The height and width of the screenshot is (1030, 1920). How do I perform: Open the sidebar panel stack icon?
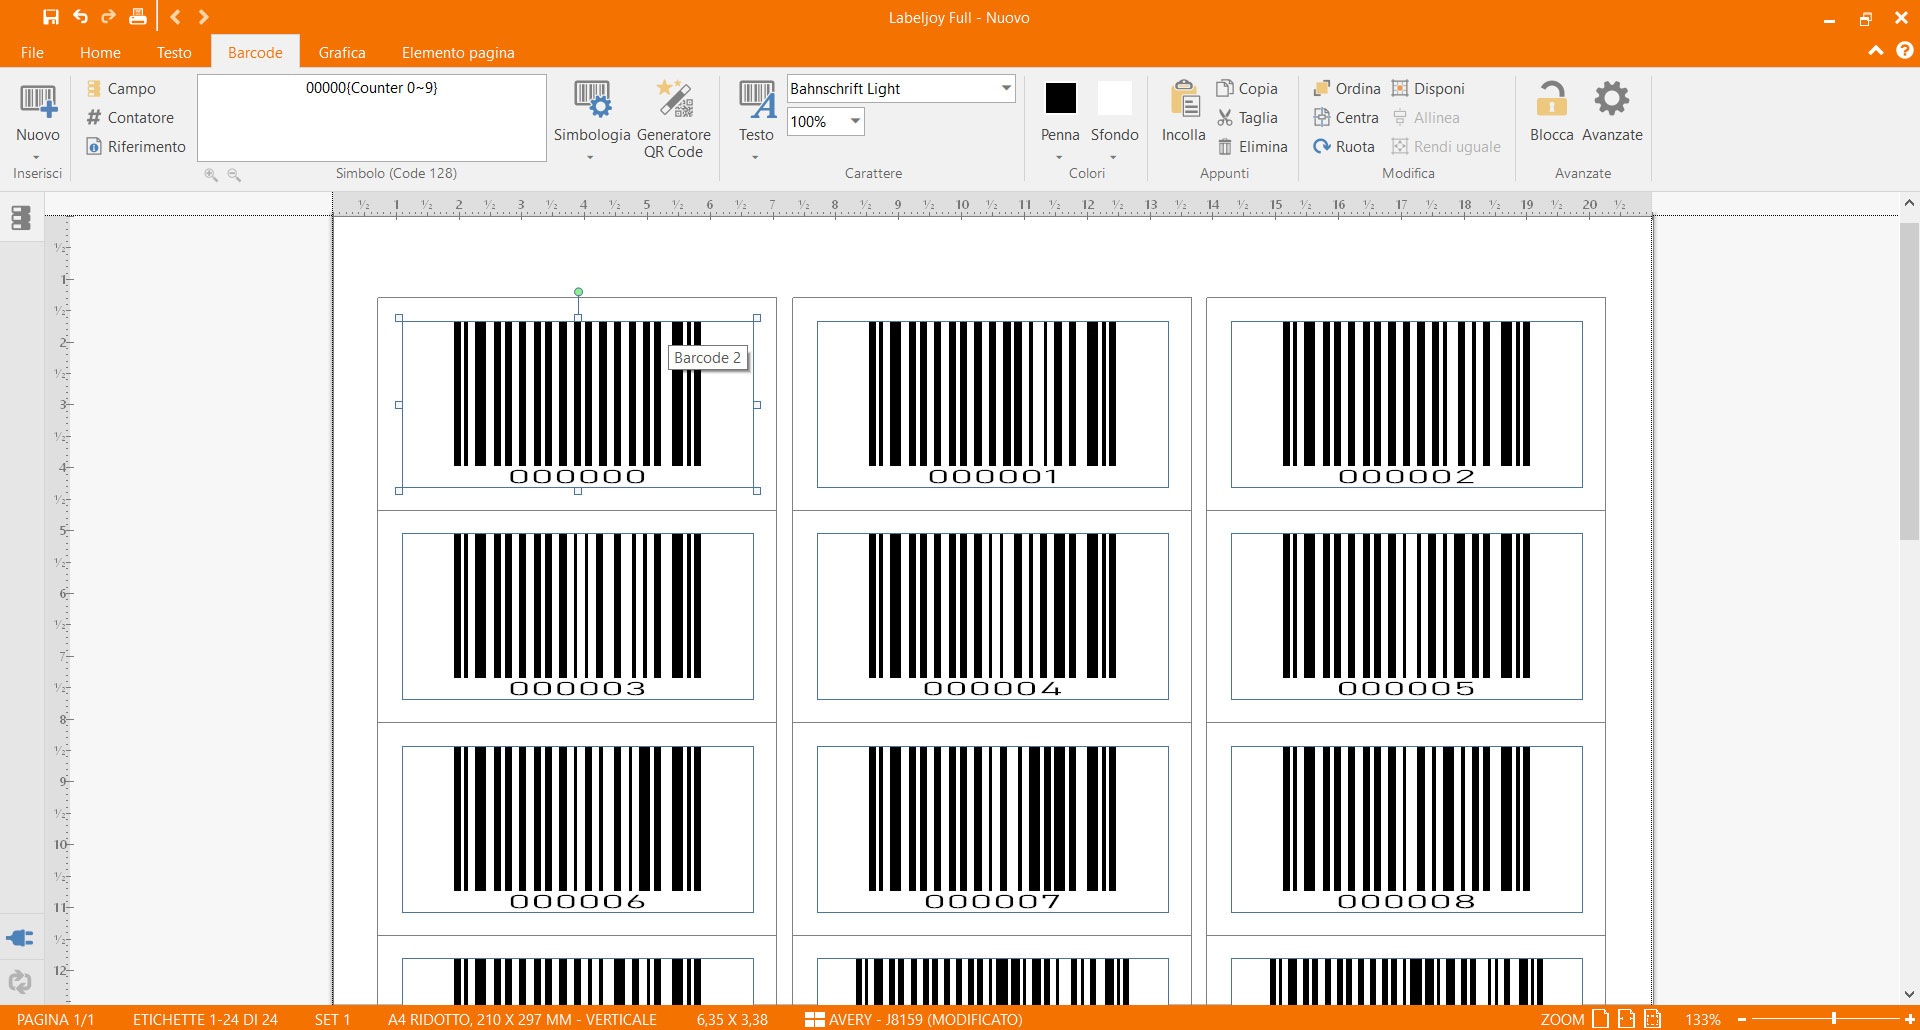tap(20, 218)
